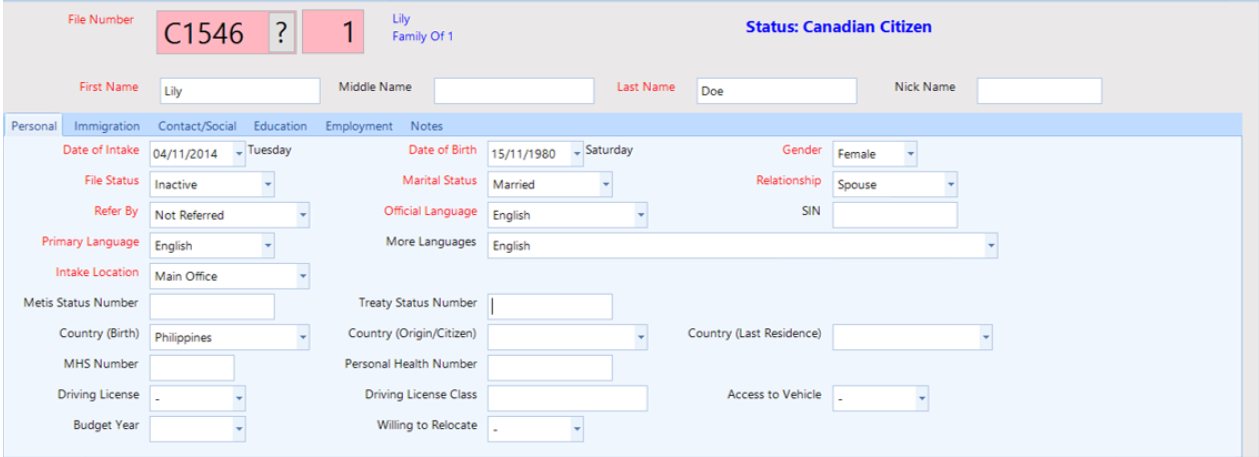Screen dimensions: 1259x457
Task: Open the Country (Birth) dropdown
Action: 302,338
